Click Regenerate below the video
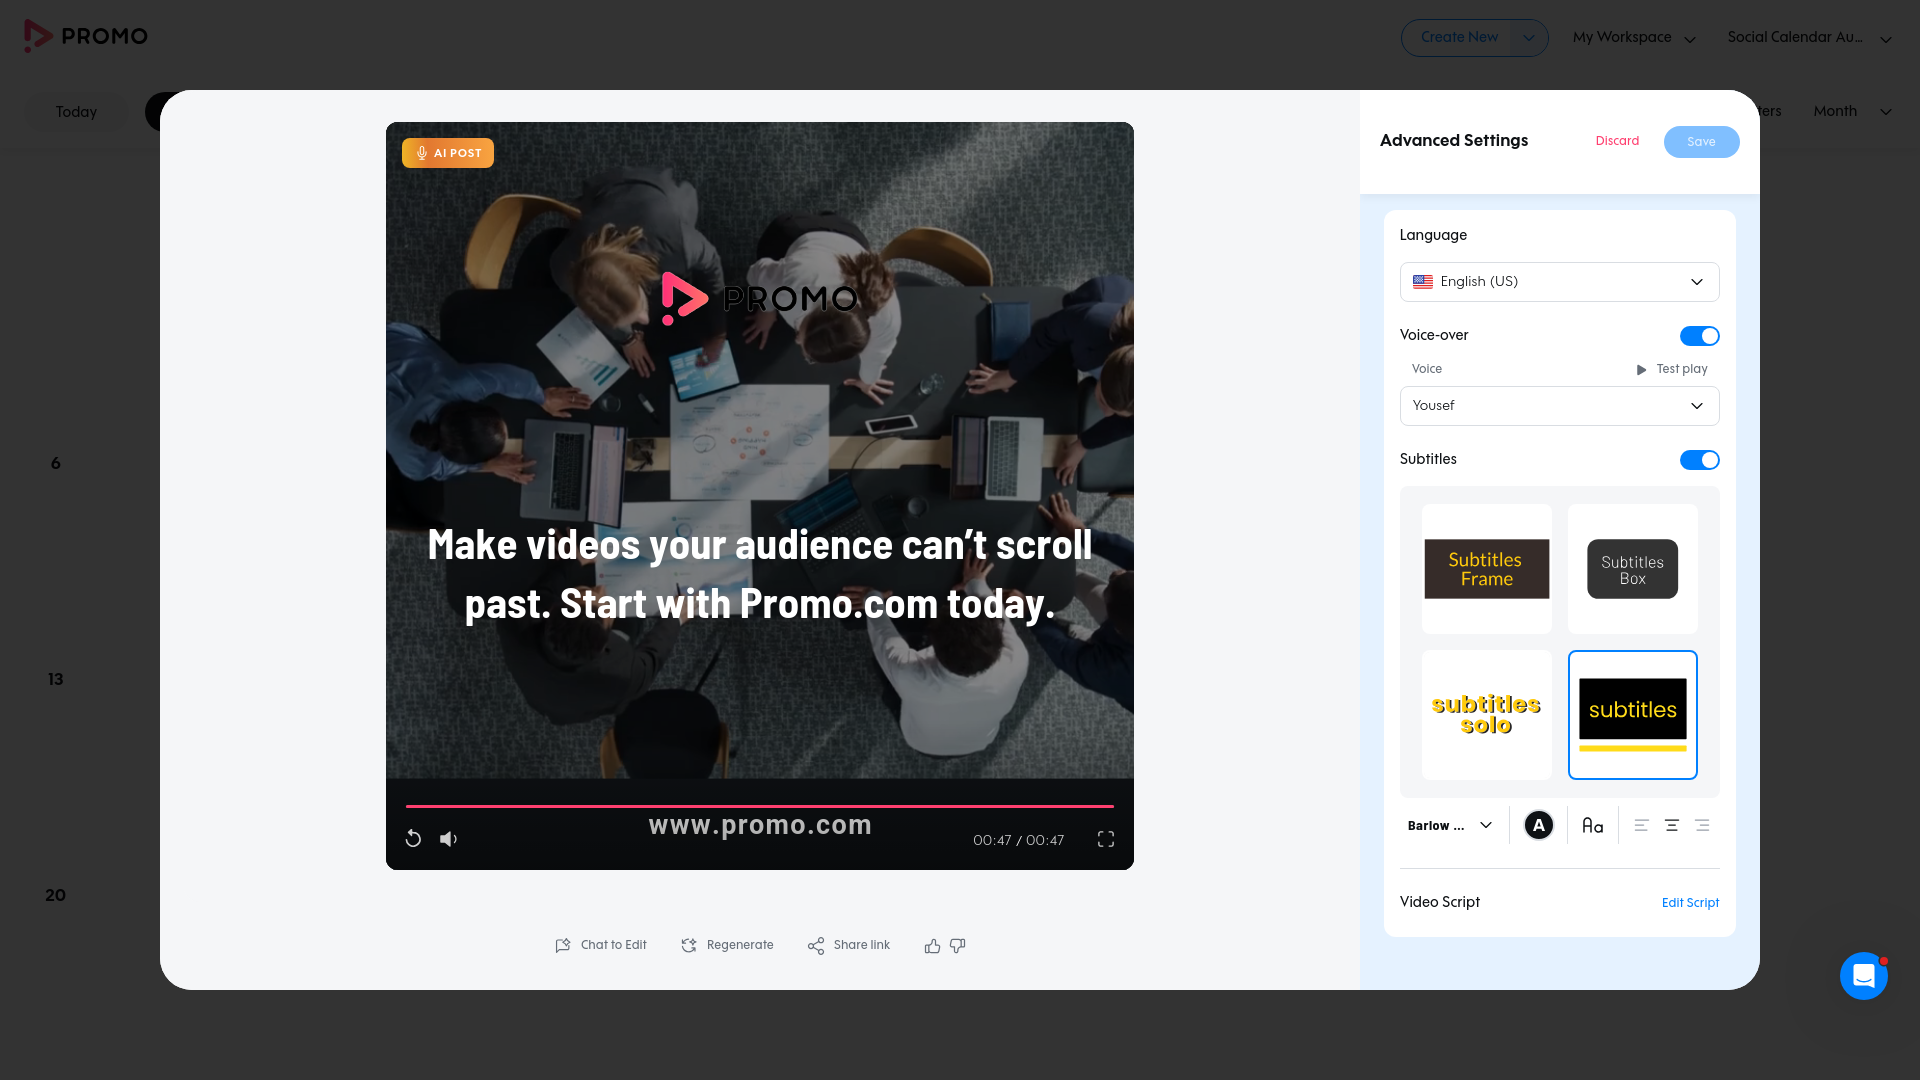This screenshot has width=1920, height=1080. pos(728,946)
